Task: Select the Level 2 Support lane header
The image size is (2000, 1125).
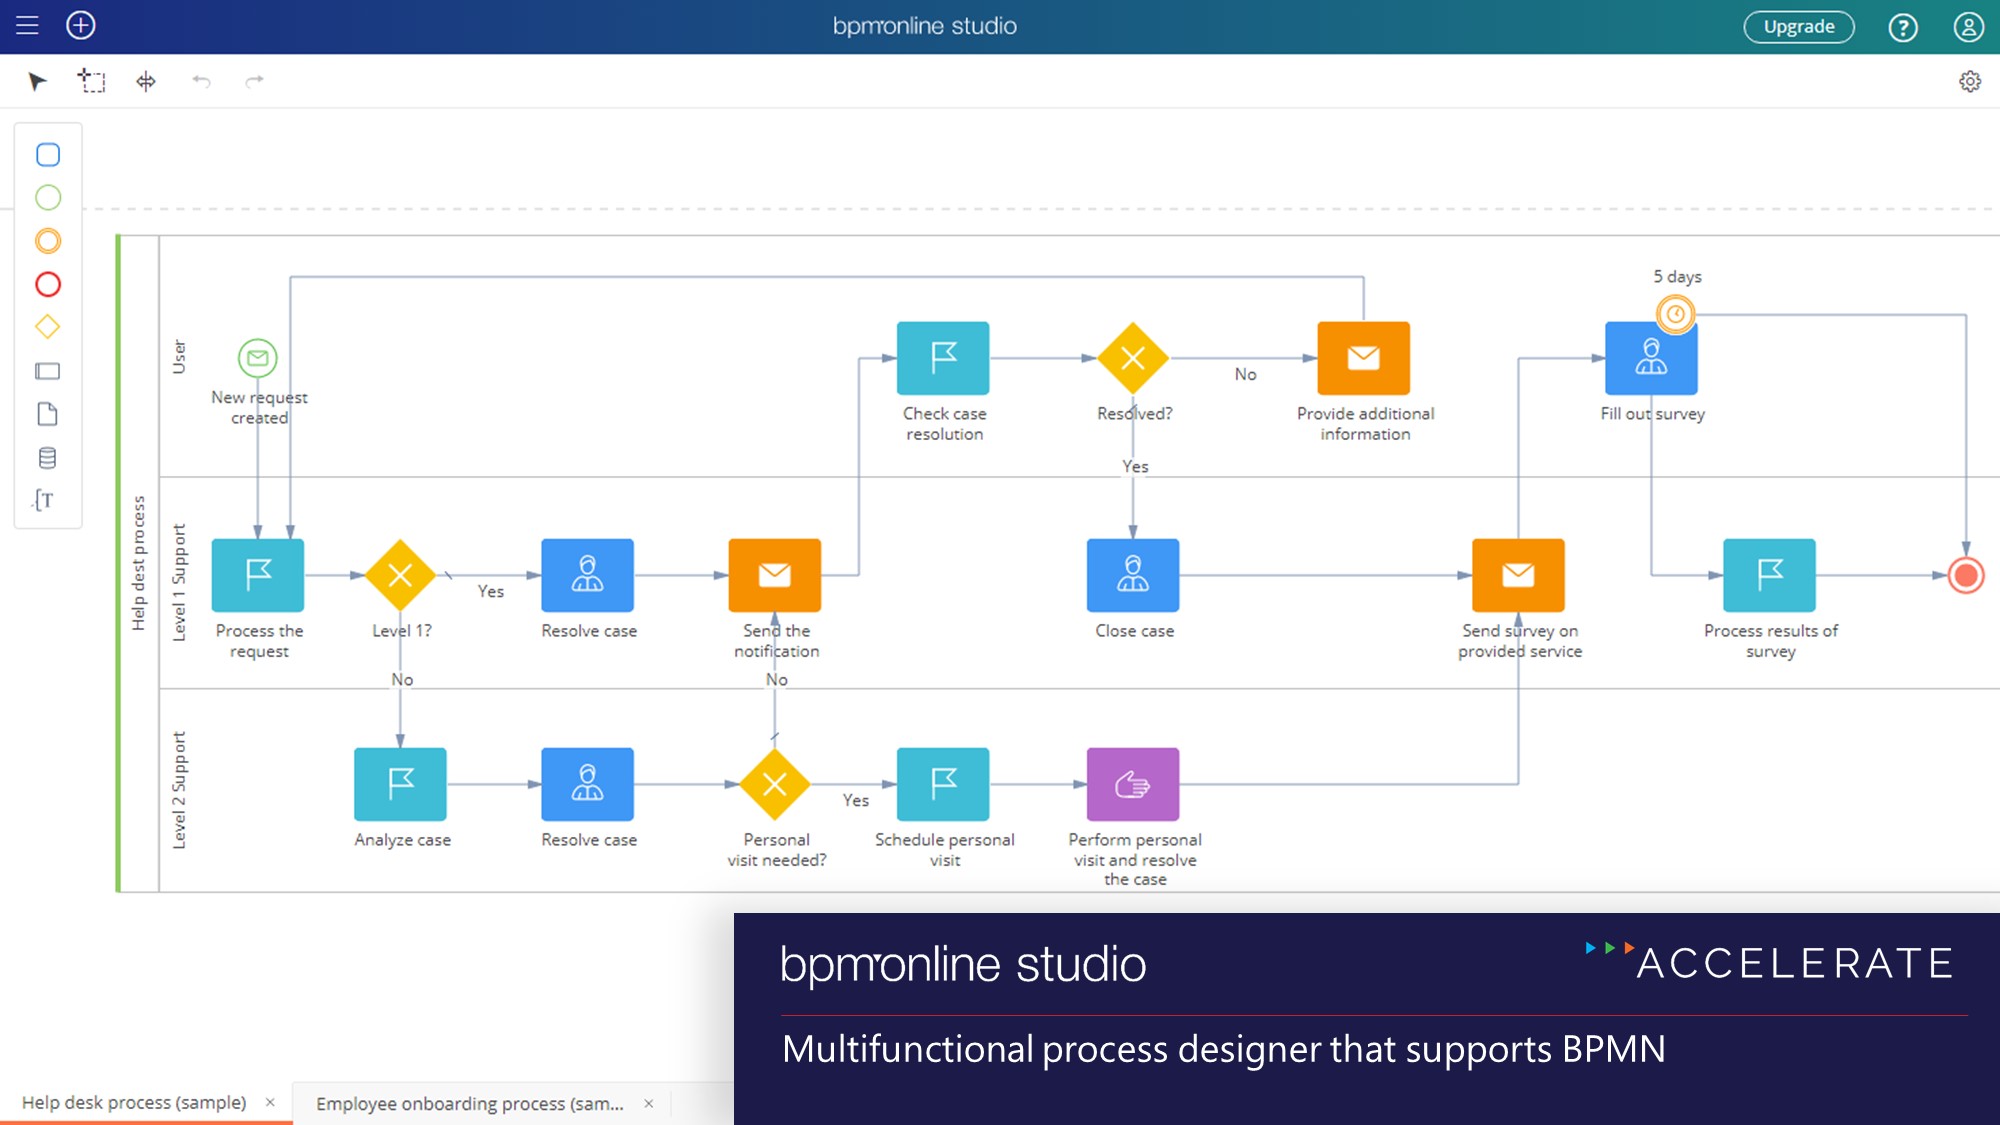Action: [x=179, y=790]
